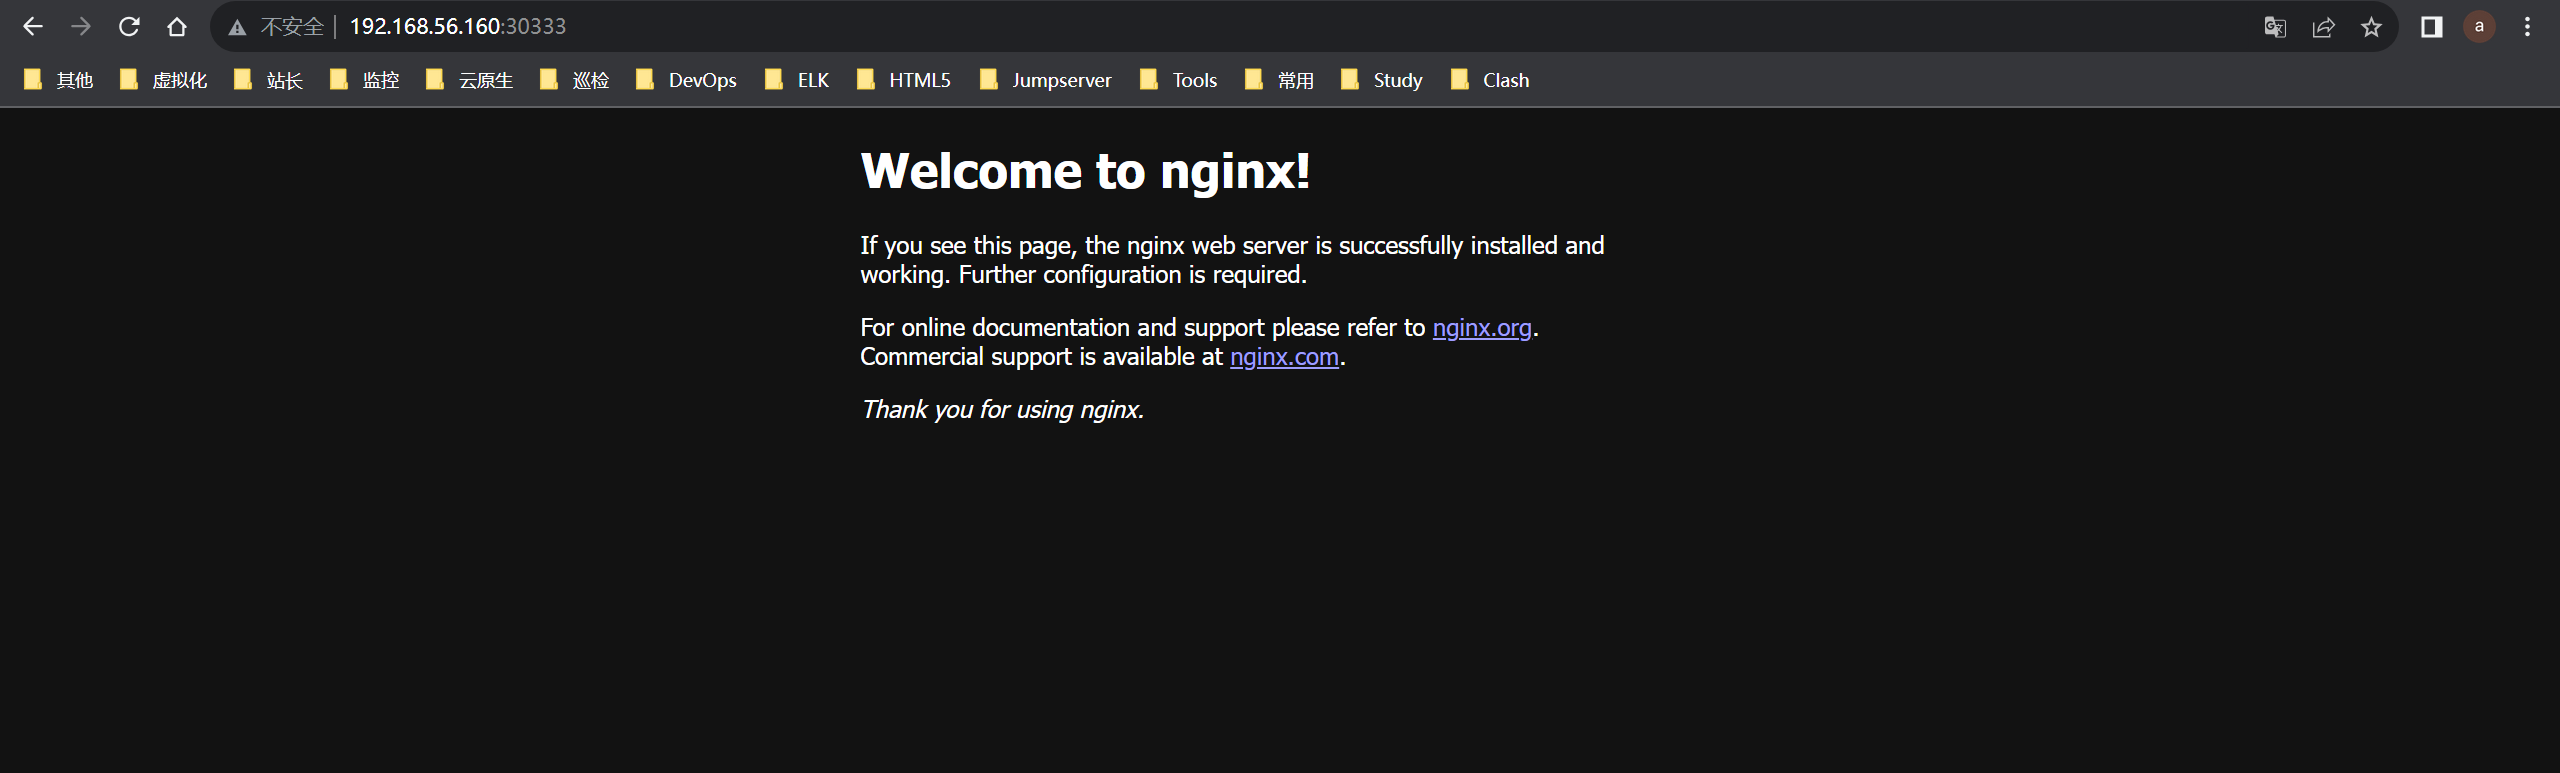Click the address bar URL 192.168.56.160:30333

457,27
